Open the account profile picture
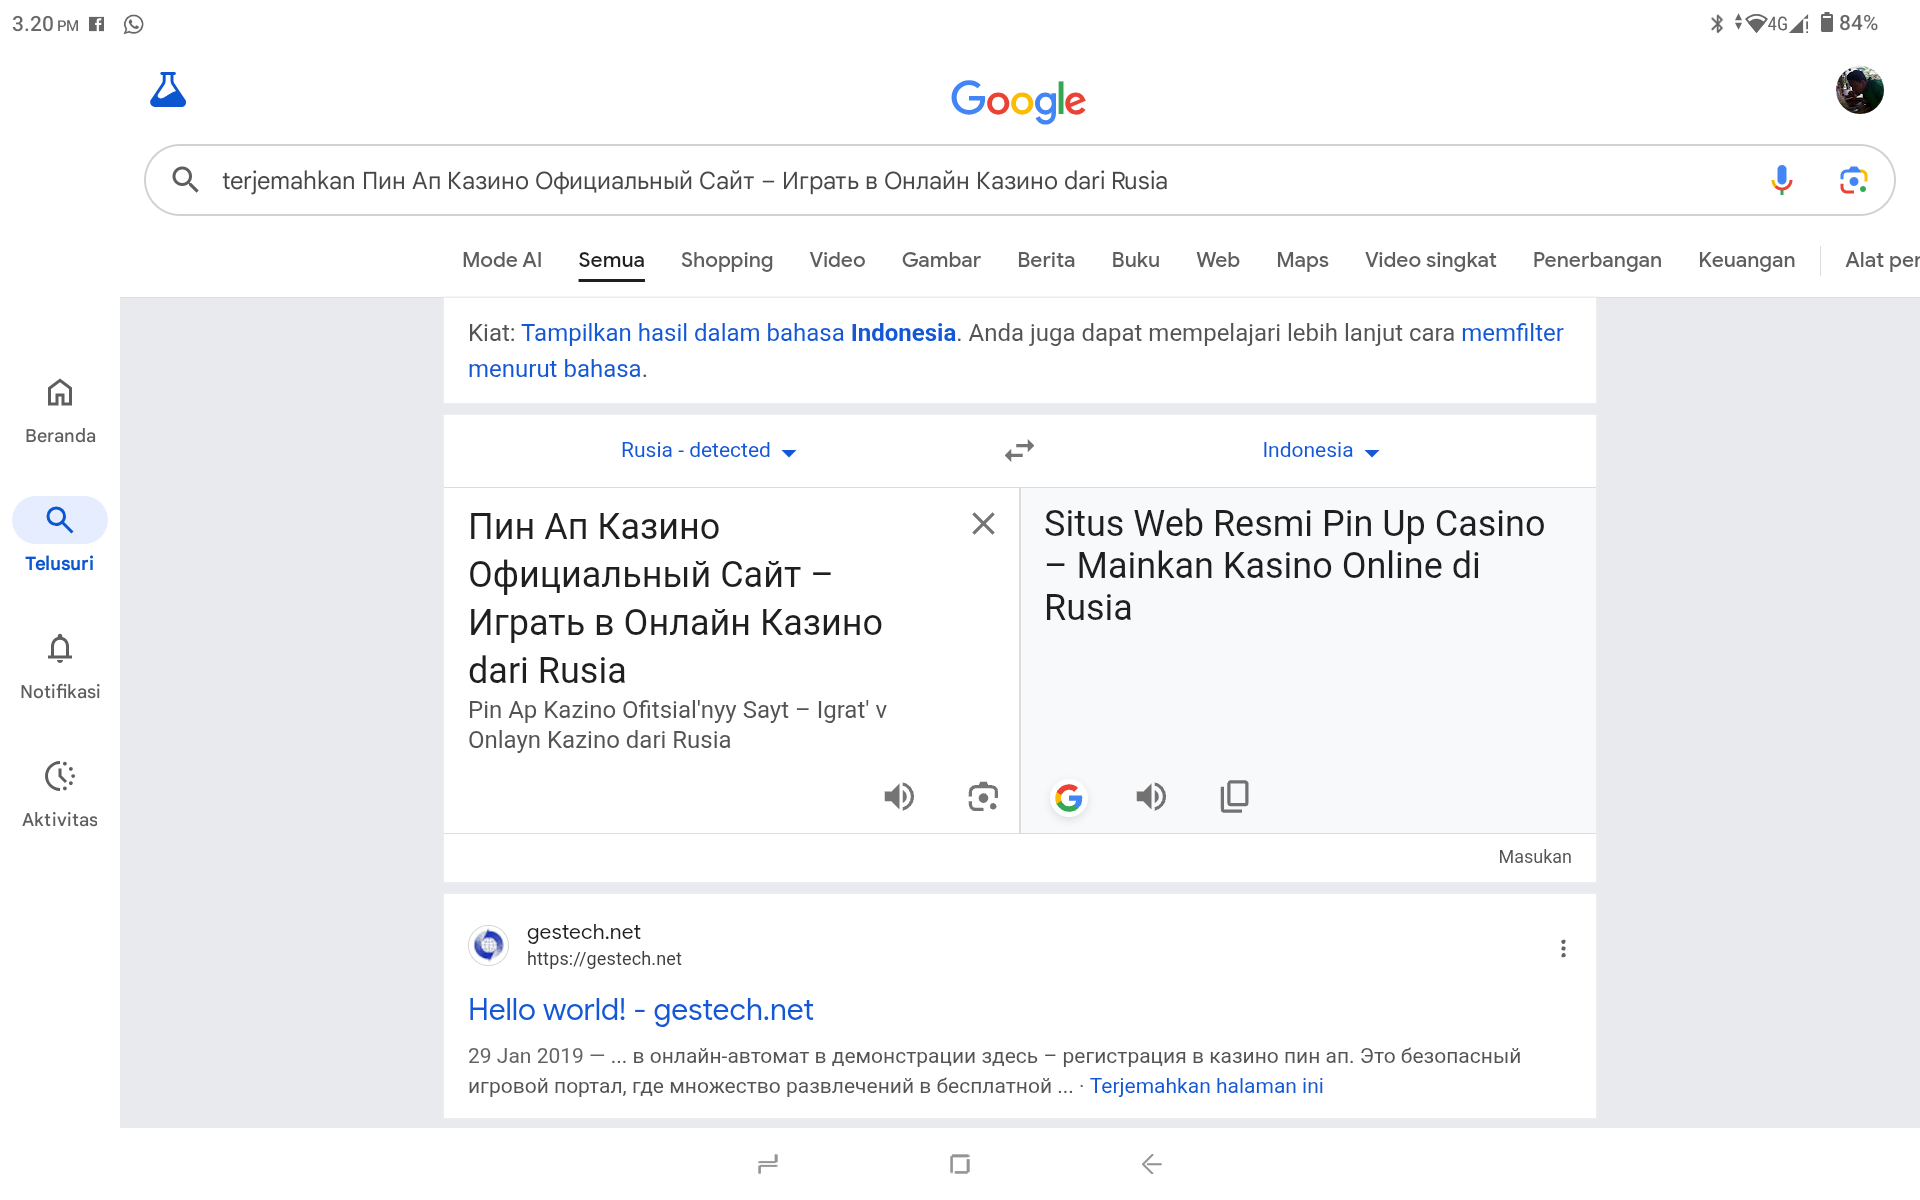 point(1859,91)
